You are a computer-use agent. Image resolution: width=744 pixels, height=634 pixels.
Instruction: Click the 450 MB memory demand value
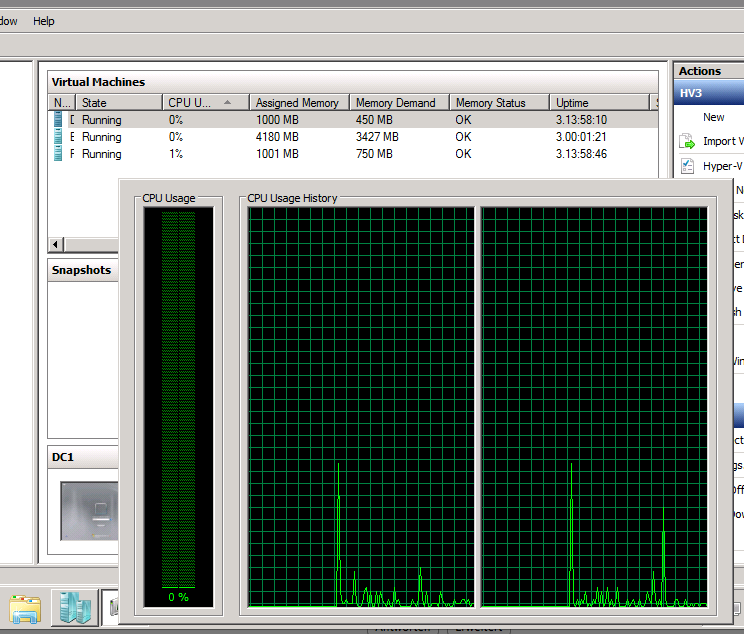point(374,120)
